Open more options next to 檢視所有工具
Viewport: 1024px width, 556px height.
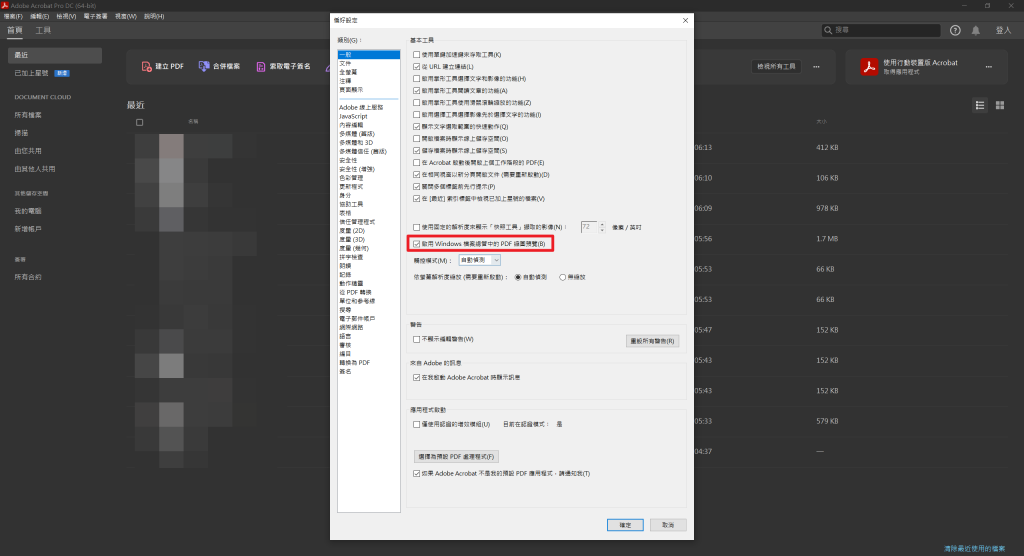click(x=816, y=67)
